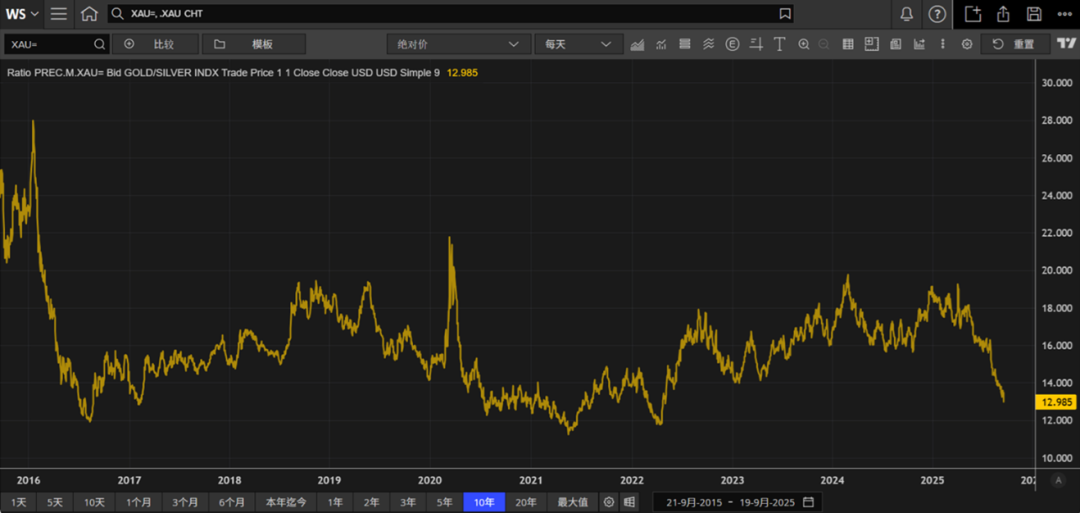This screenshot has height=513, width=1080.
Task: Click the 重置 reset button
Action: pos(1014,44)
